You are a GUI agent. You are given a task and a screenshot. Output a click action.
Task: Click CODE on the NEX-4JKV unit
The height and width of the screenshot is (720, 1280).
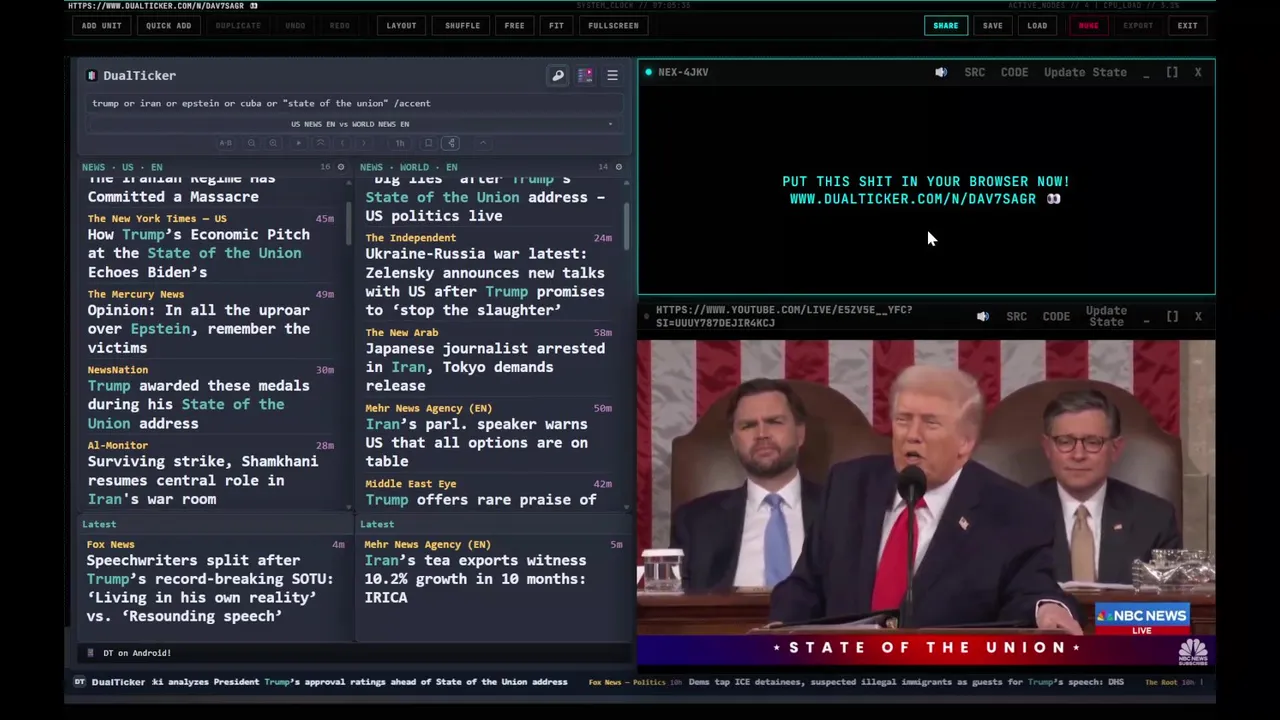(1014, 72)
